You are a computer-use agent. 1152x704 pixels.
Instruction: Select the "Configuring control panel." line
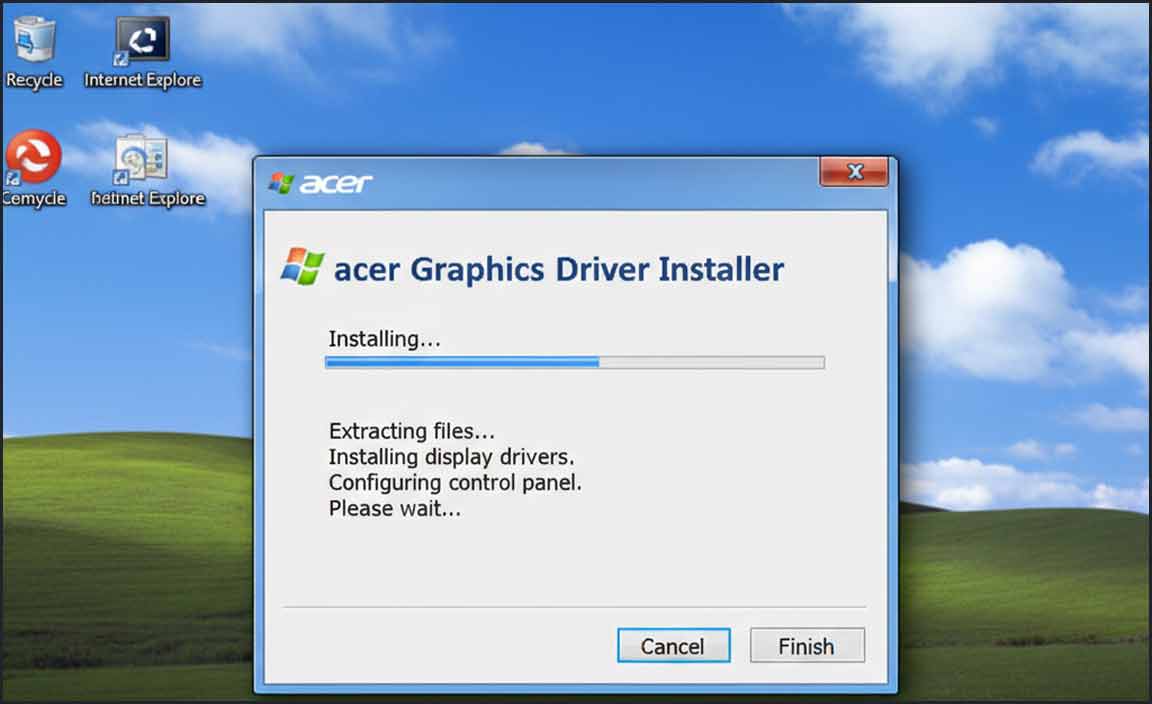click(455, 483)
